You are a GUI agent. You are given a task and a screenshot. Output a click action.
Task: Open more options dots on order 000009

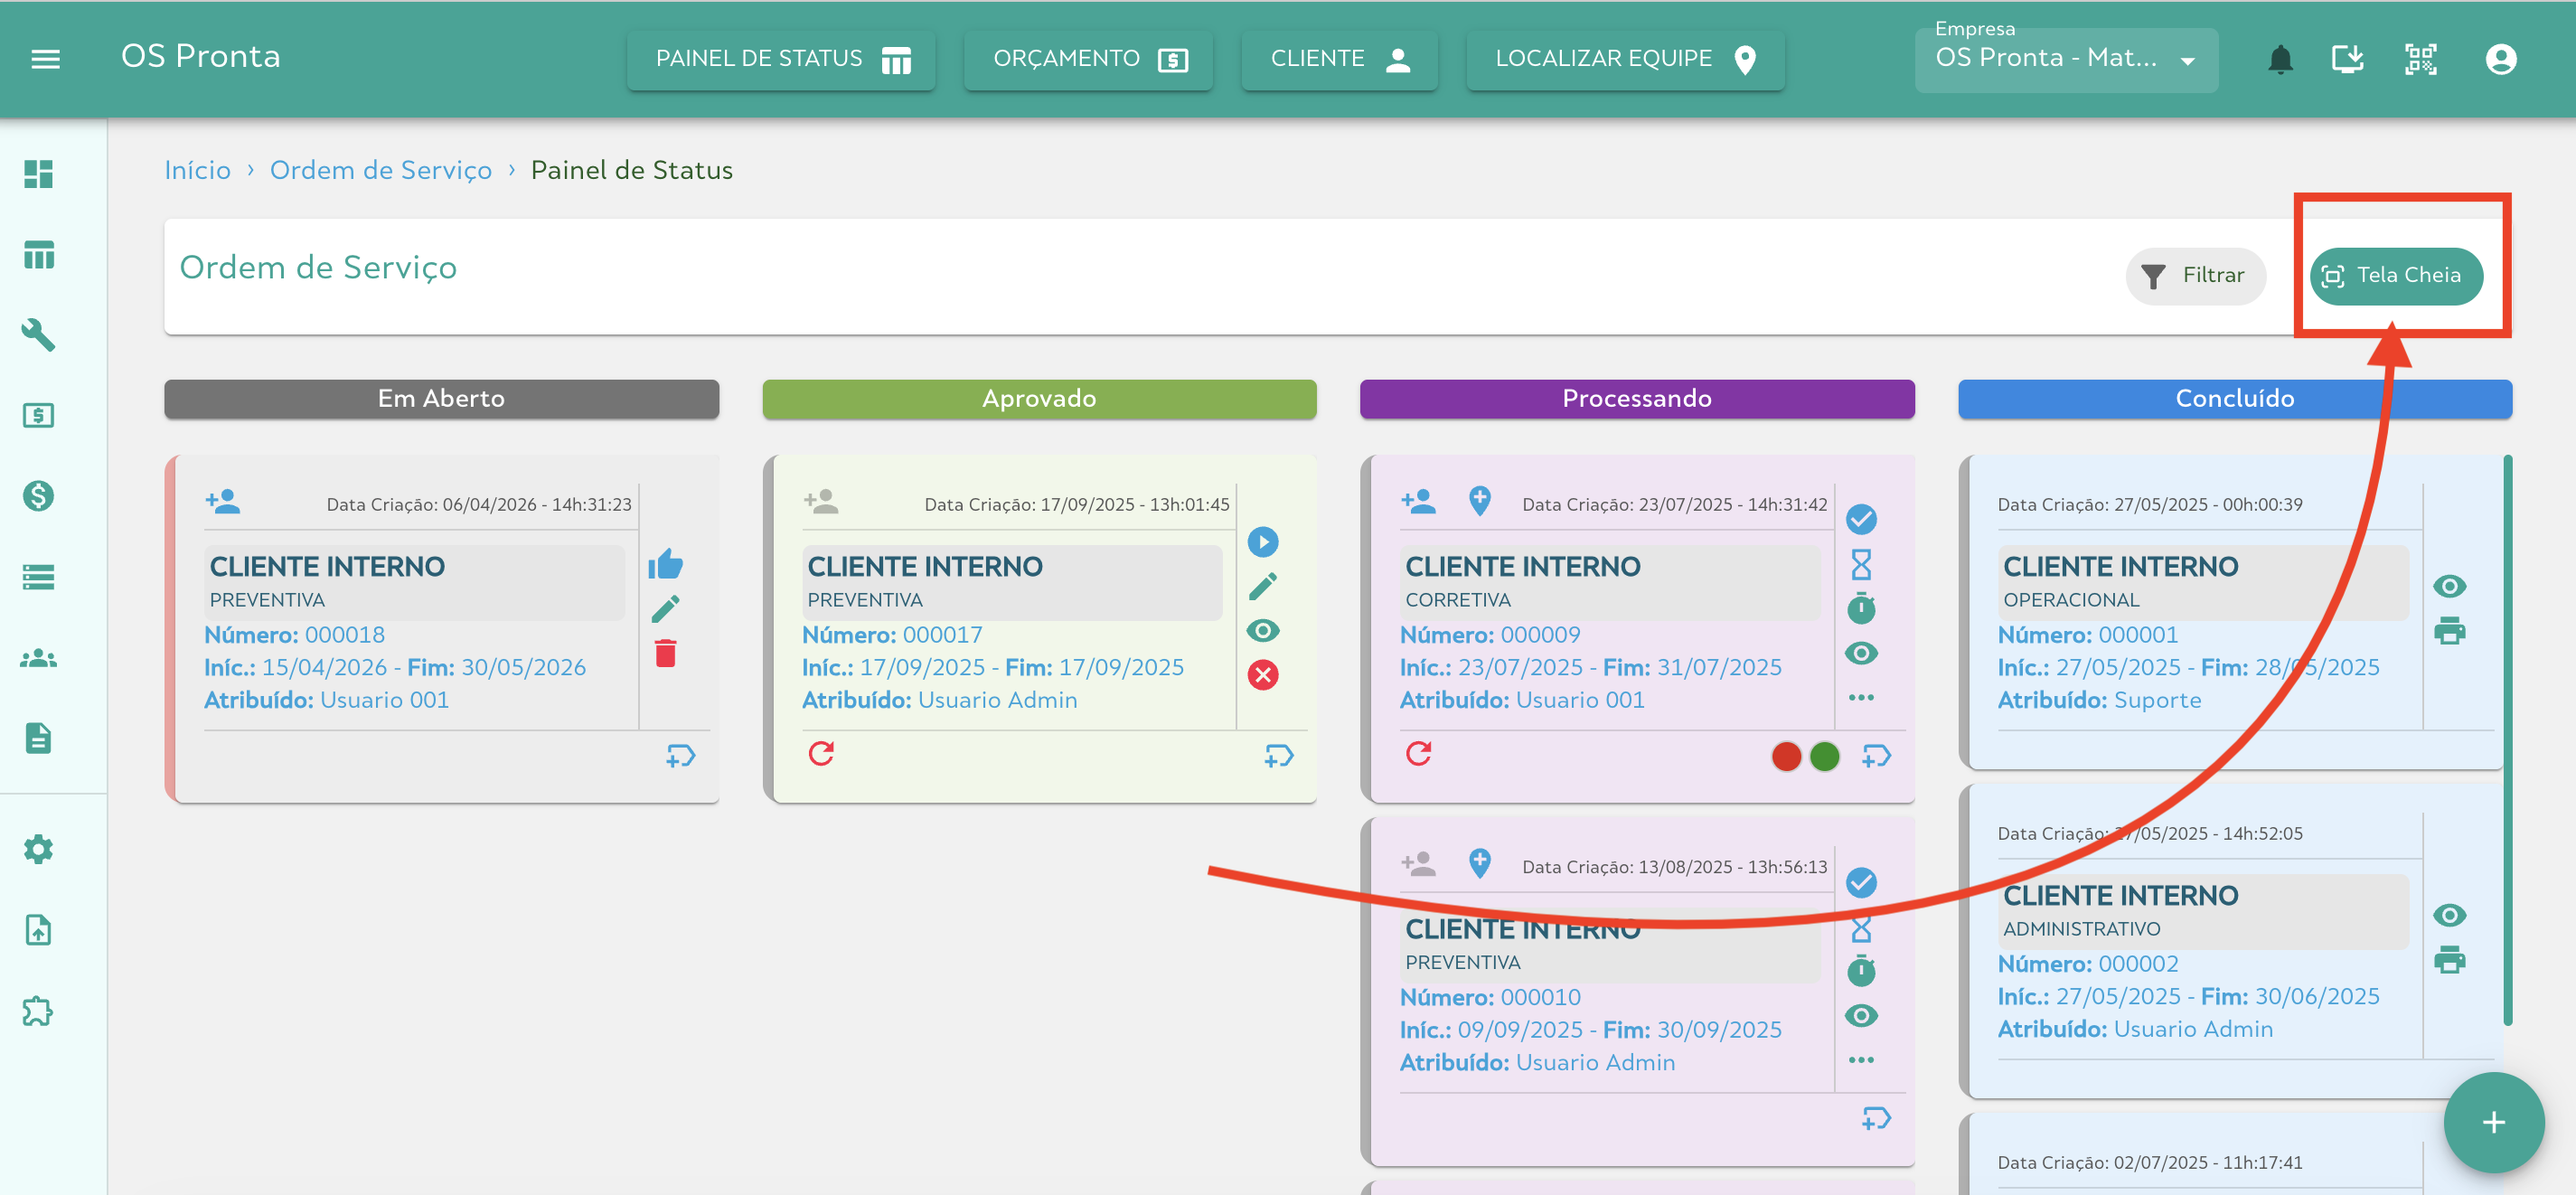[1860, 697]
